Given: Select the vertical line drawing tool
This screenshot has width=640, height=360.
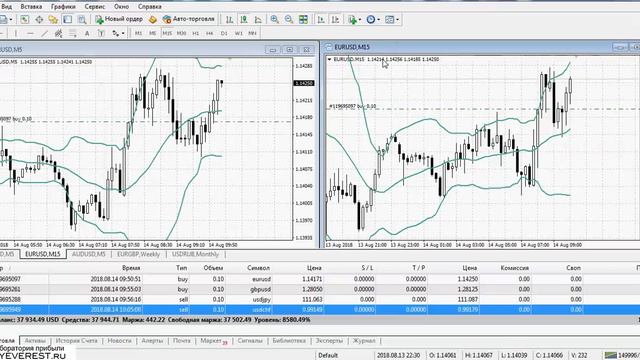Looking at the screenshot, I should 16,33.
